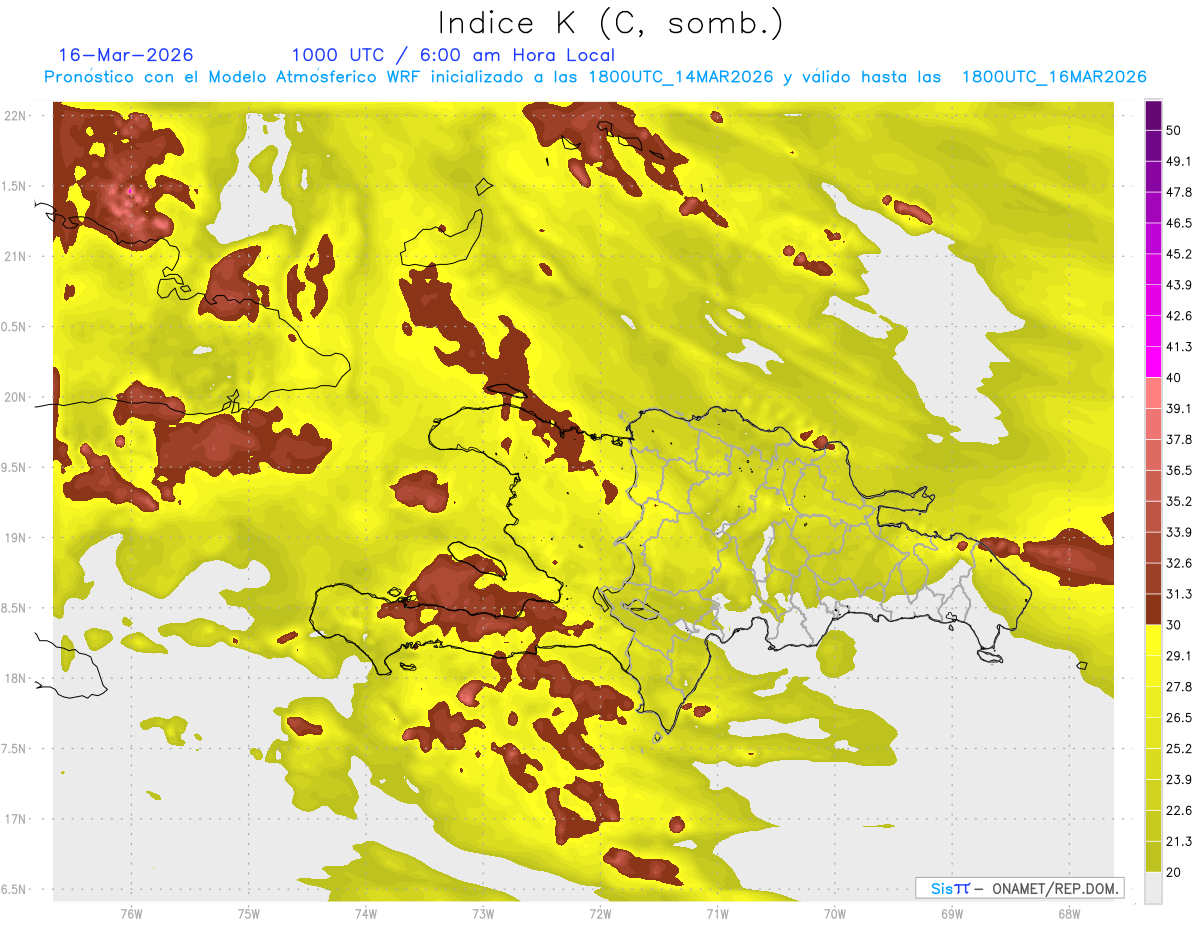
Task: Click the 17N latitude axis label
Action: coord(17,819)
